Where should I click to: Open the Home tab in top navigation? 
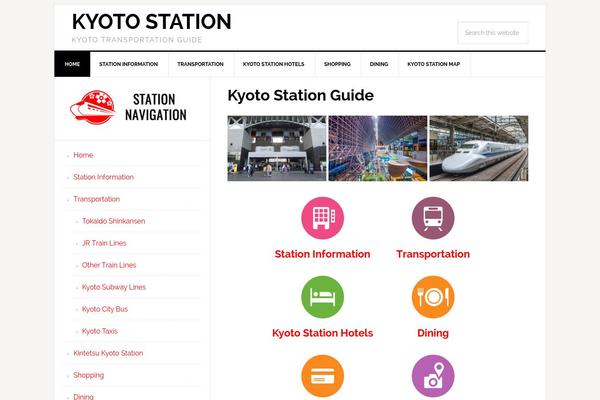click(72, 64)
